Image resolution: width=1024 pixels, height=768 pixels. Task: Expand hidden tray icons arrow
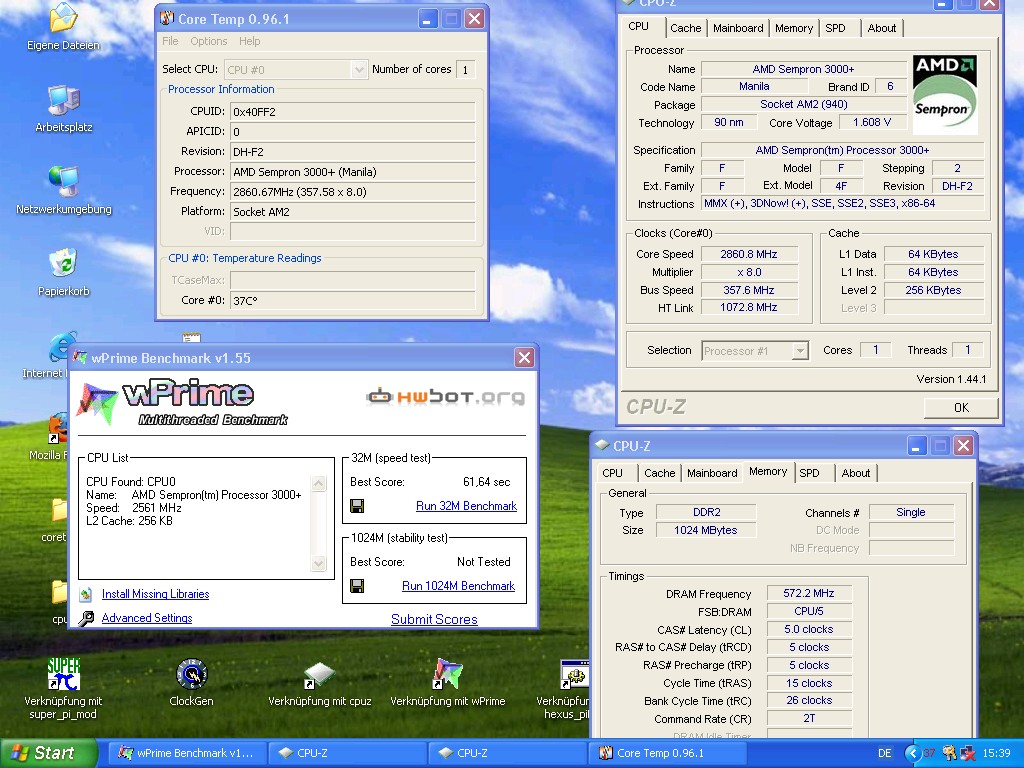click(x=912, y=753)
